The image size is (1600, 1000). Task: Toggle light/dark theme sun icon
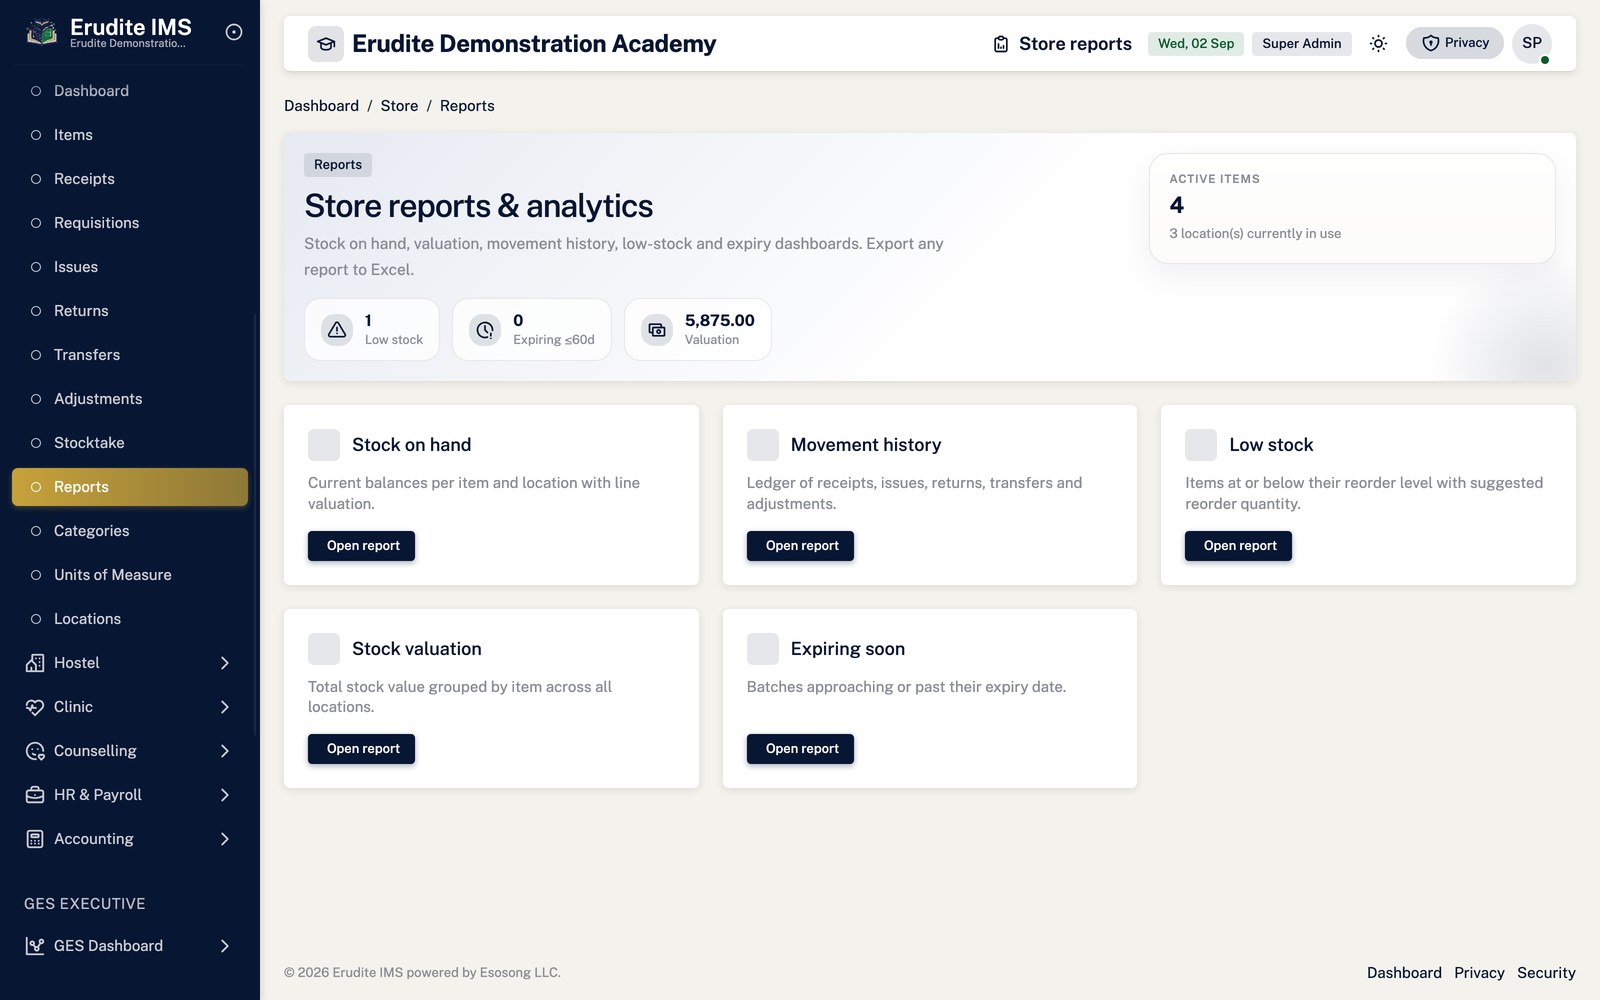point(1378,44)
